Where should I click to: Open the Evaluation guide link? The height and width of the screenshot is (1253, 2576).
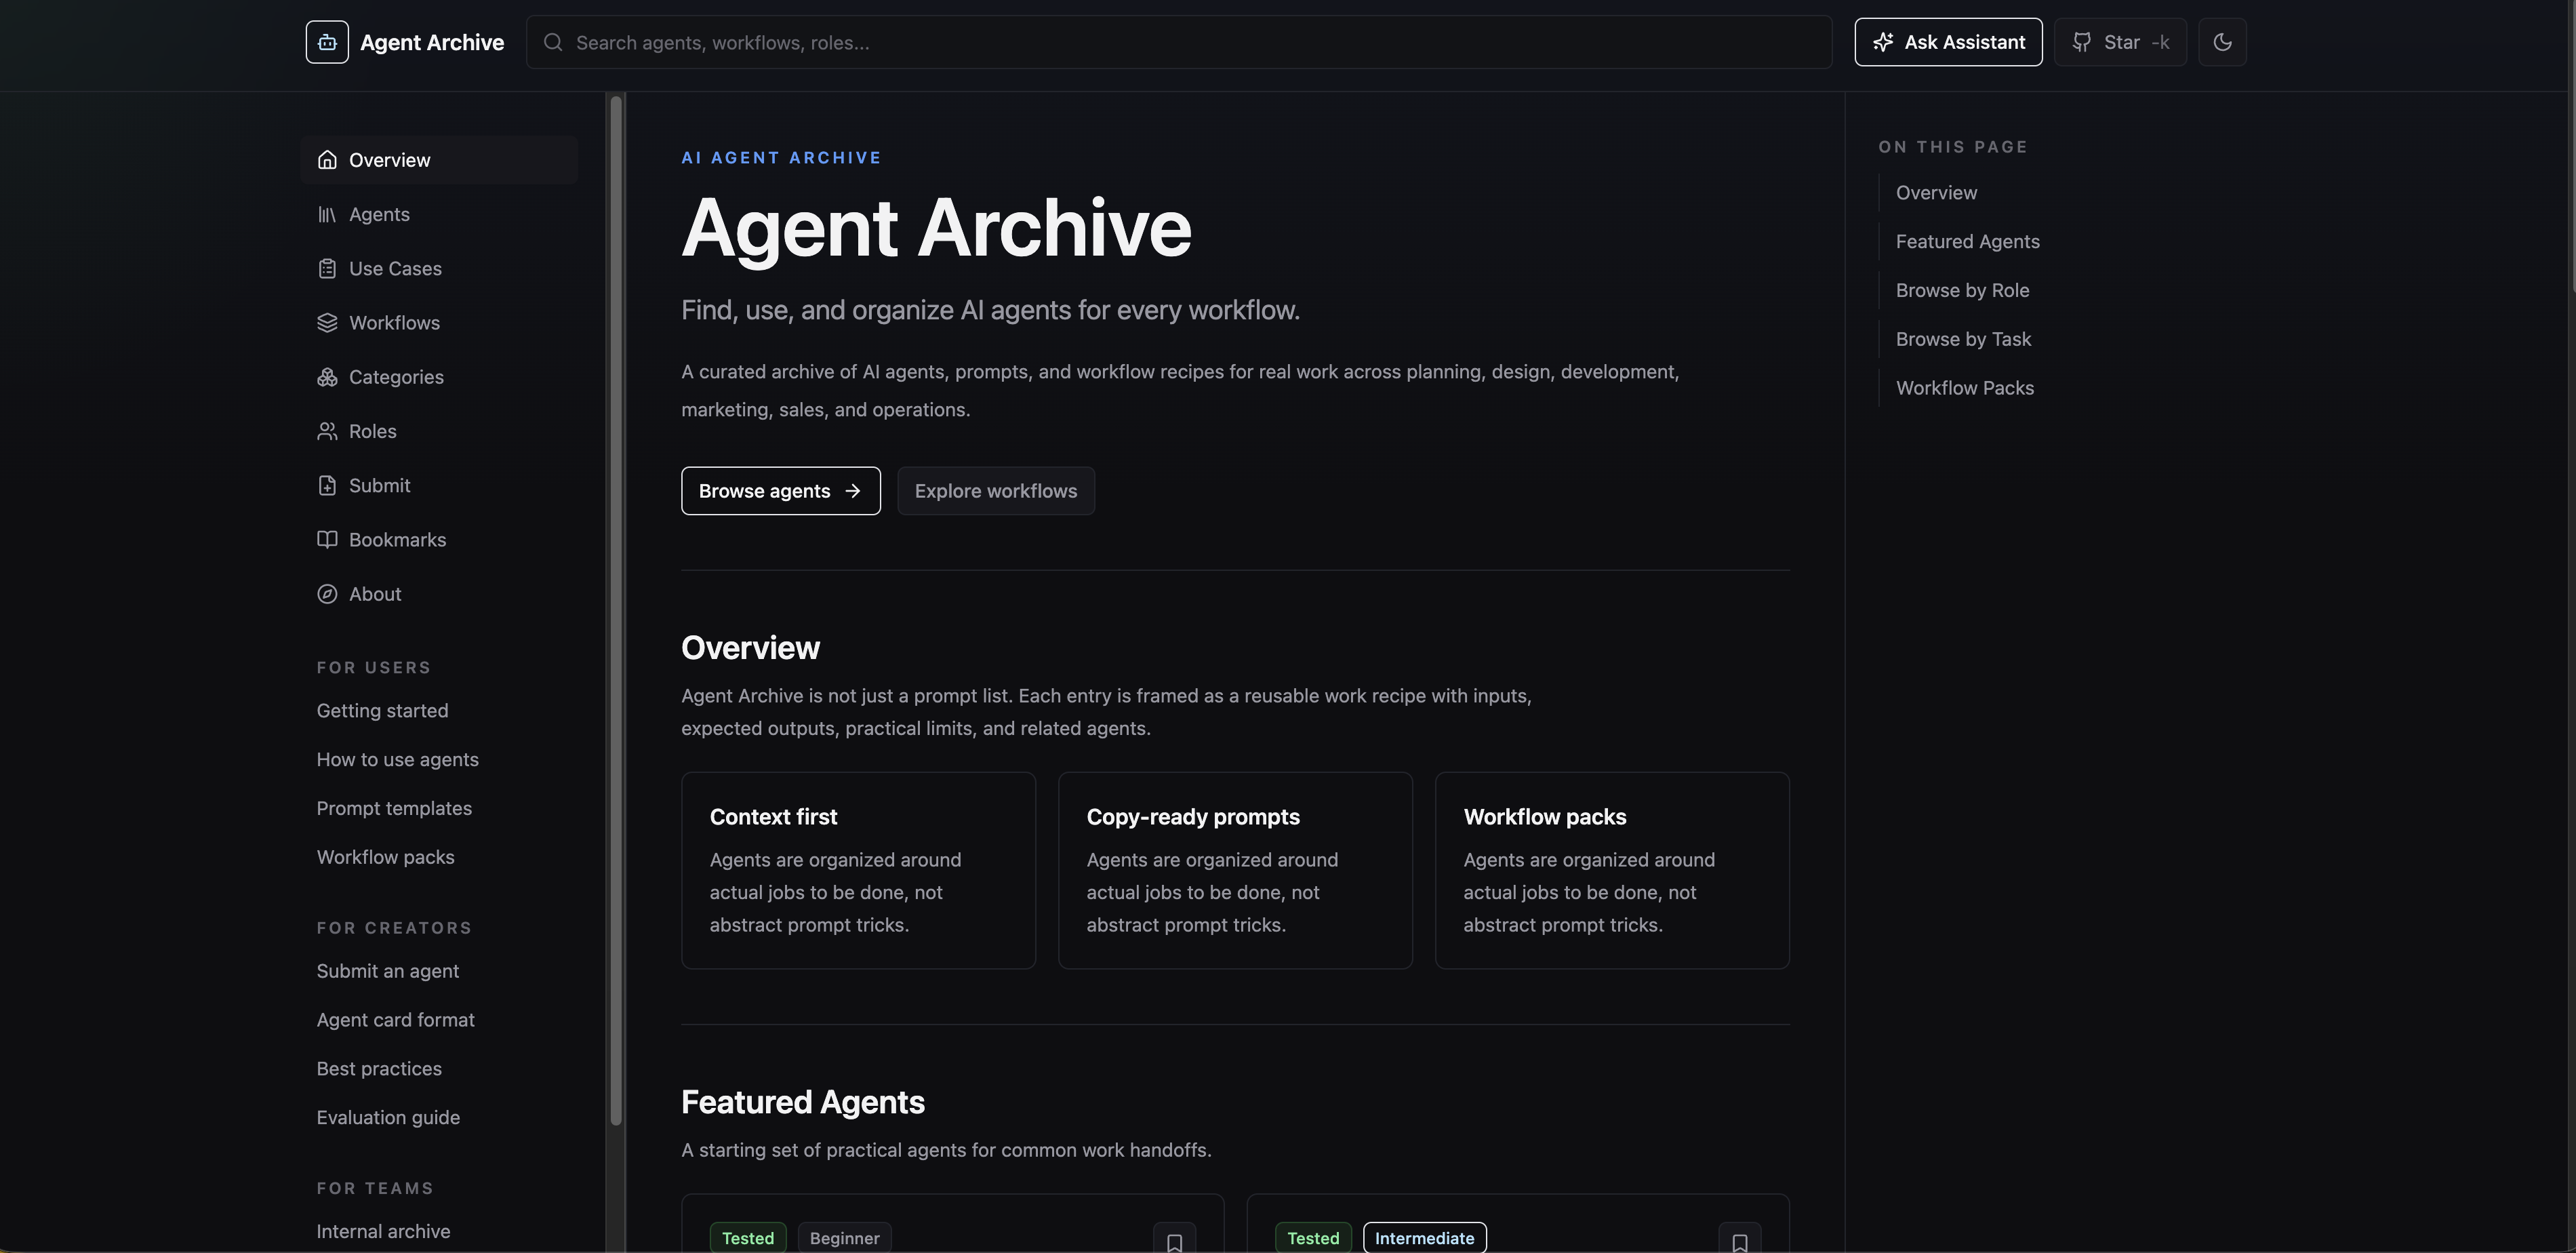(x=388, y=1117)
